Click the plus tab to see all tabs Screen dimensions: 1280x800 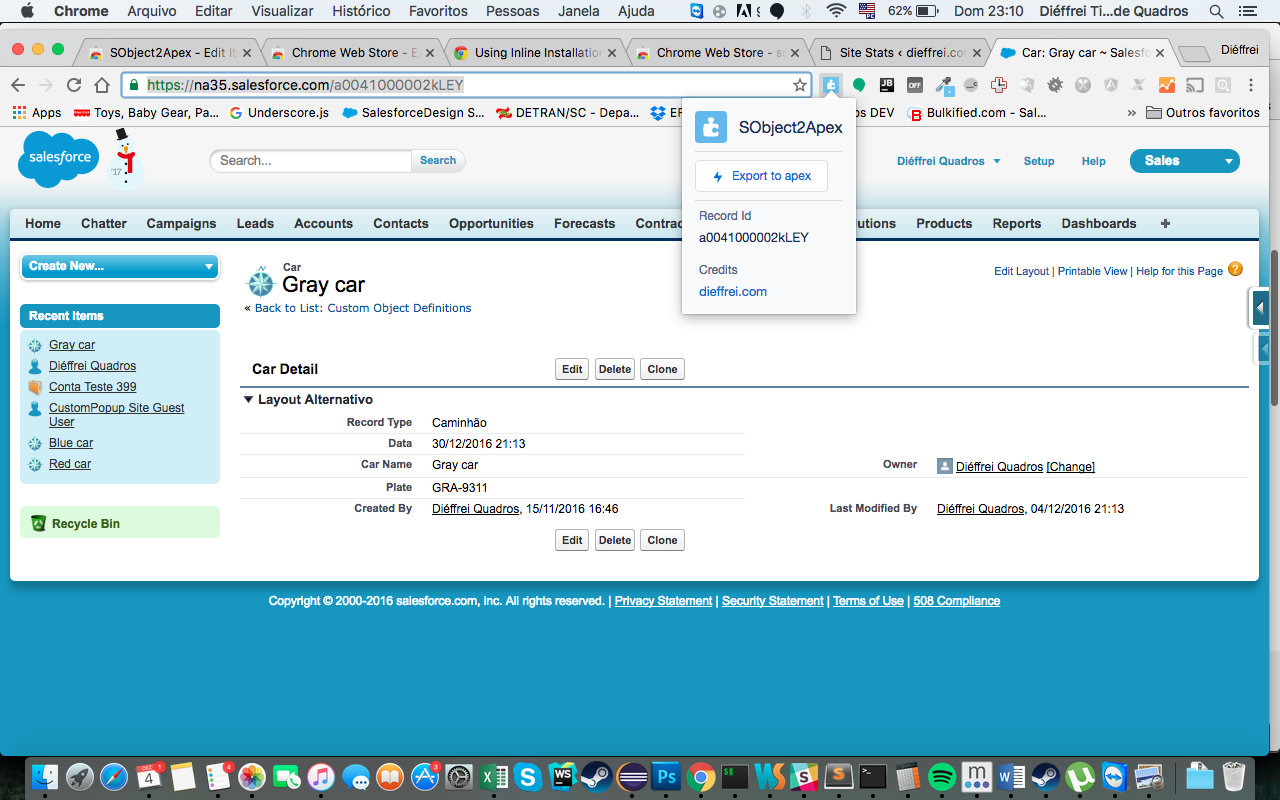click(x=1165, y=223)
